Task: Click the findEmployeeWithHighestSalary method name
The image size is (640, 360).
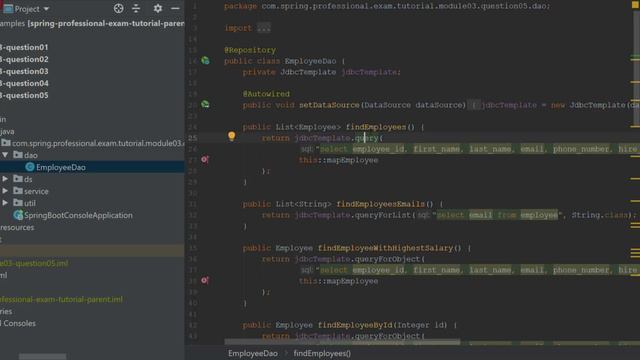Action: pos(385,248)
